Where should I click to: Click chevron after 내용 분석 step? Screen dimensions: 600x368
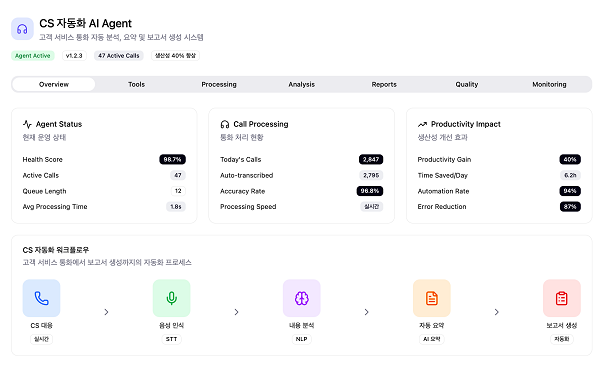(x=367, y=312)
